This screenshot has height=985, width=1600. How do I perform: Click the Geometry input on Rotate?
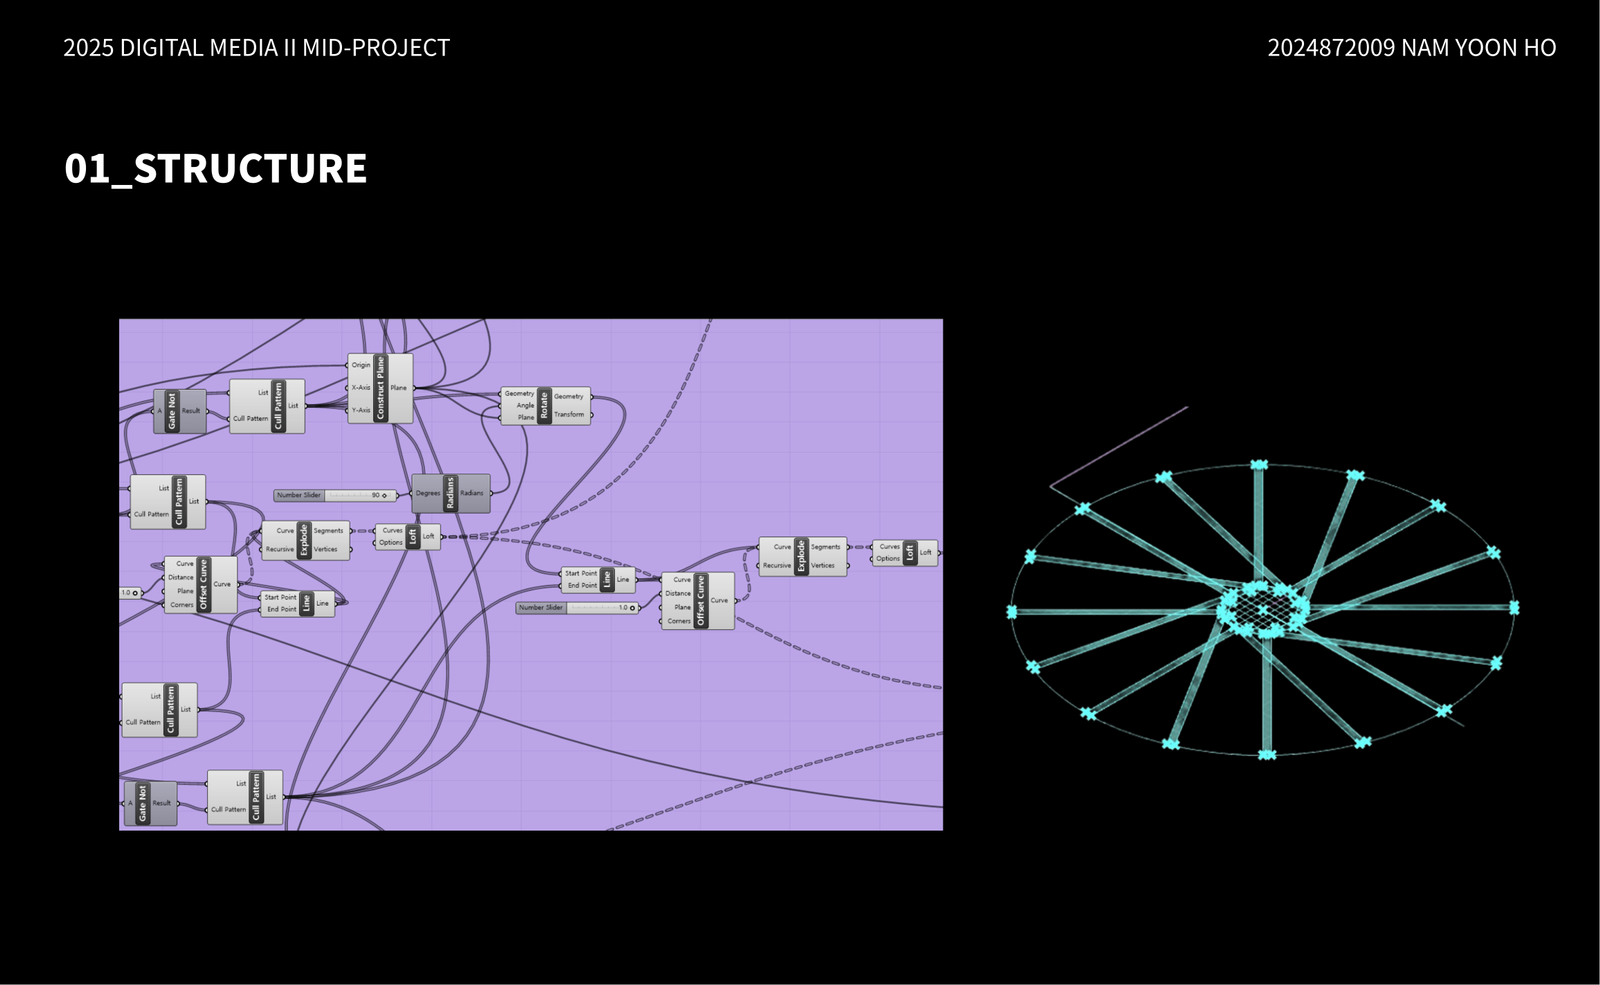point(519,394)
